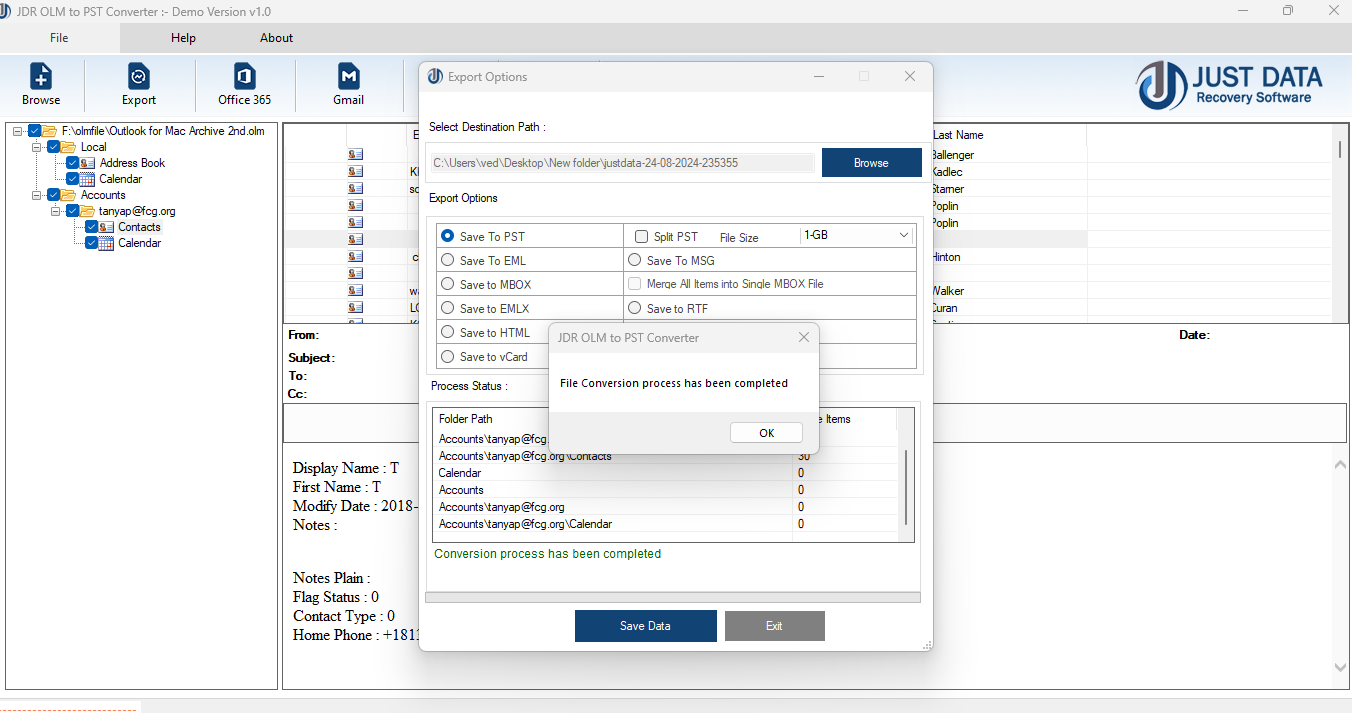Click the 'Accounts\tanyap@fcg.org\Calendar' status row
The width and height of the screenshot is (1352, 713).
coord(667,524)
